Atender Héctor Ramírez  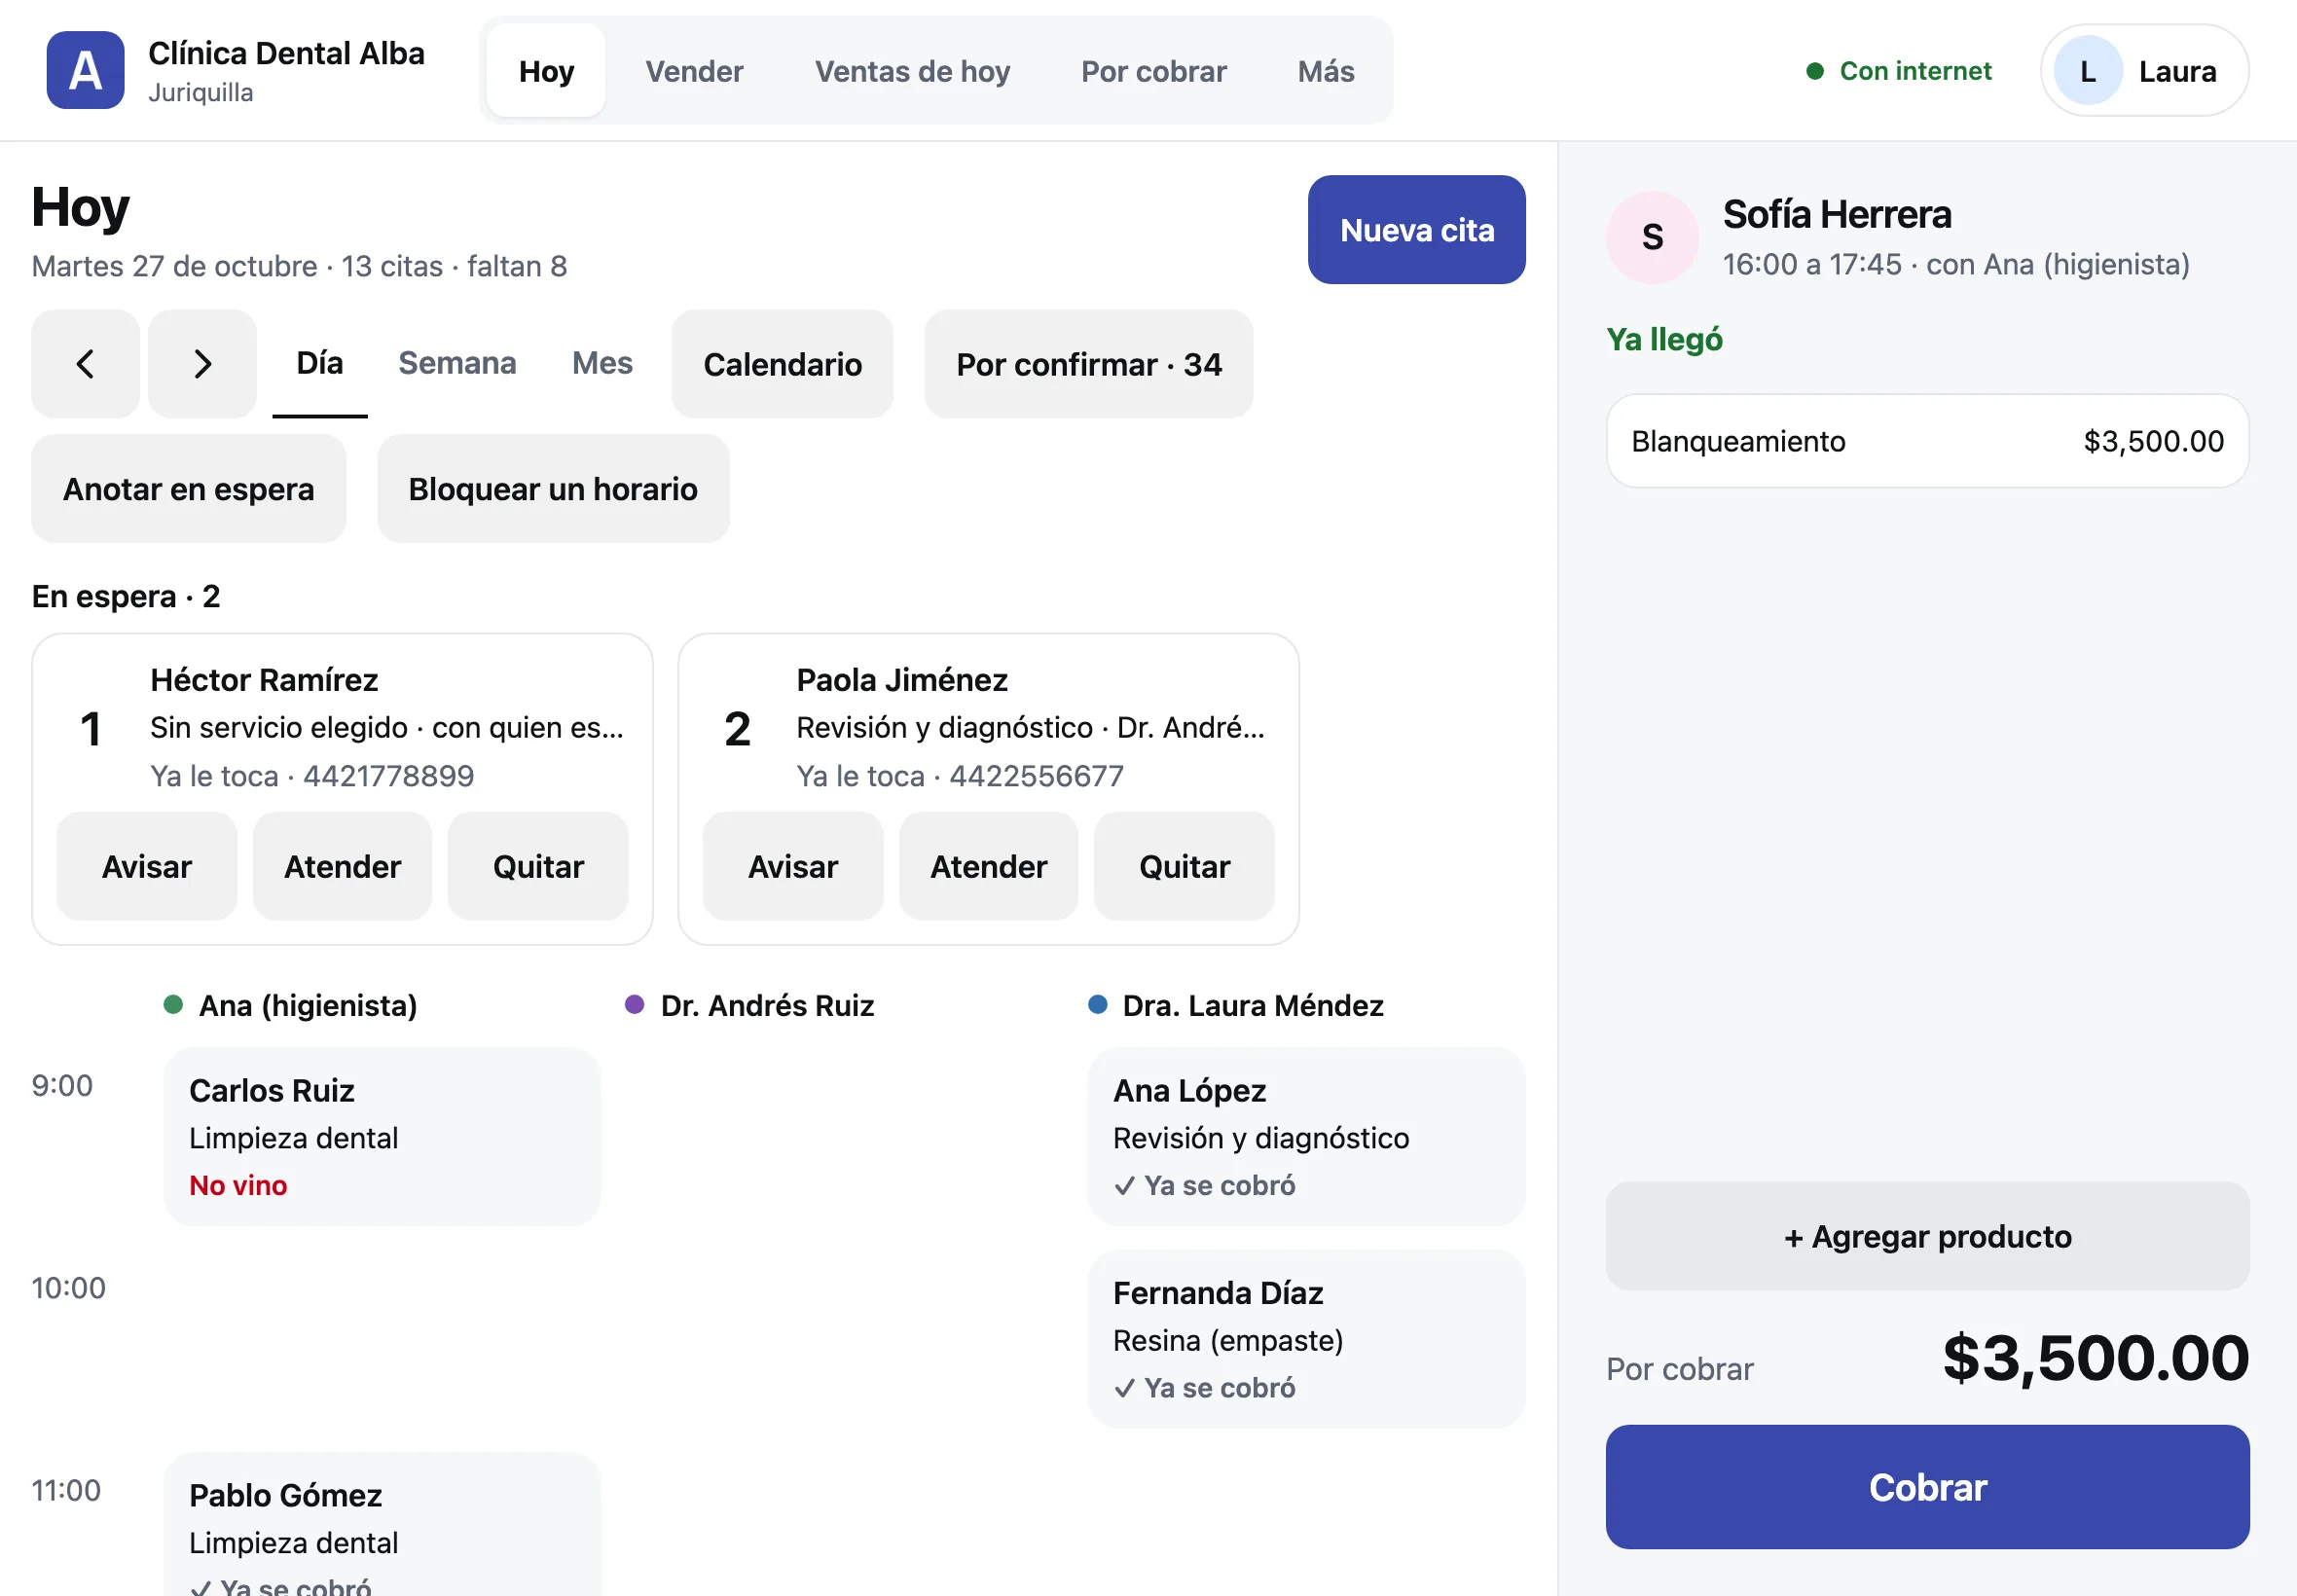pos(342,866)
